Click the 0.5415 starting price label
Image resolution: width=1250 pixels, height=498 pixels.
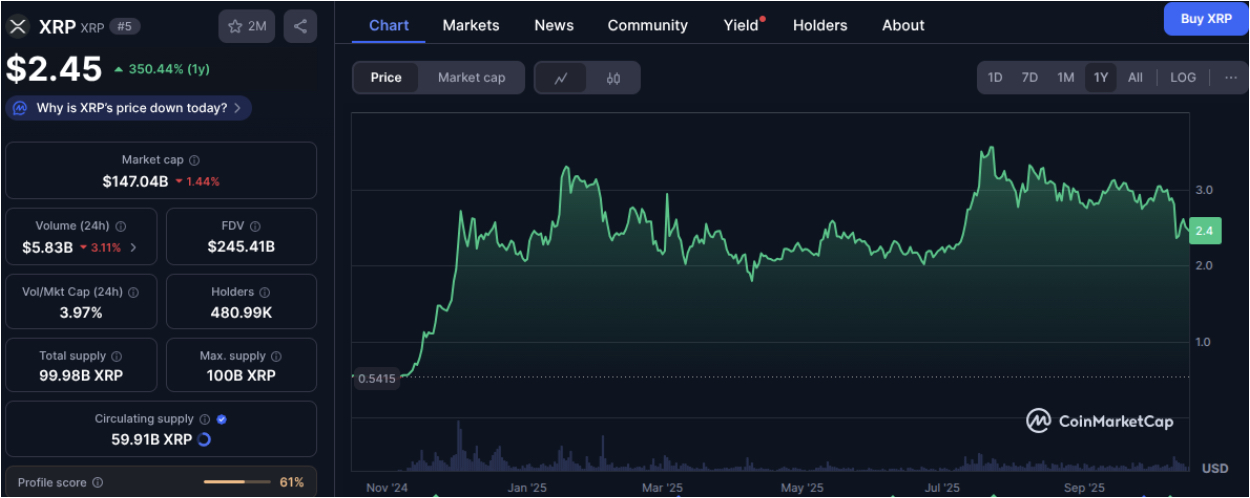(376, 378)
